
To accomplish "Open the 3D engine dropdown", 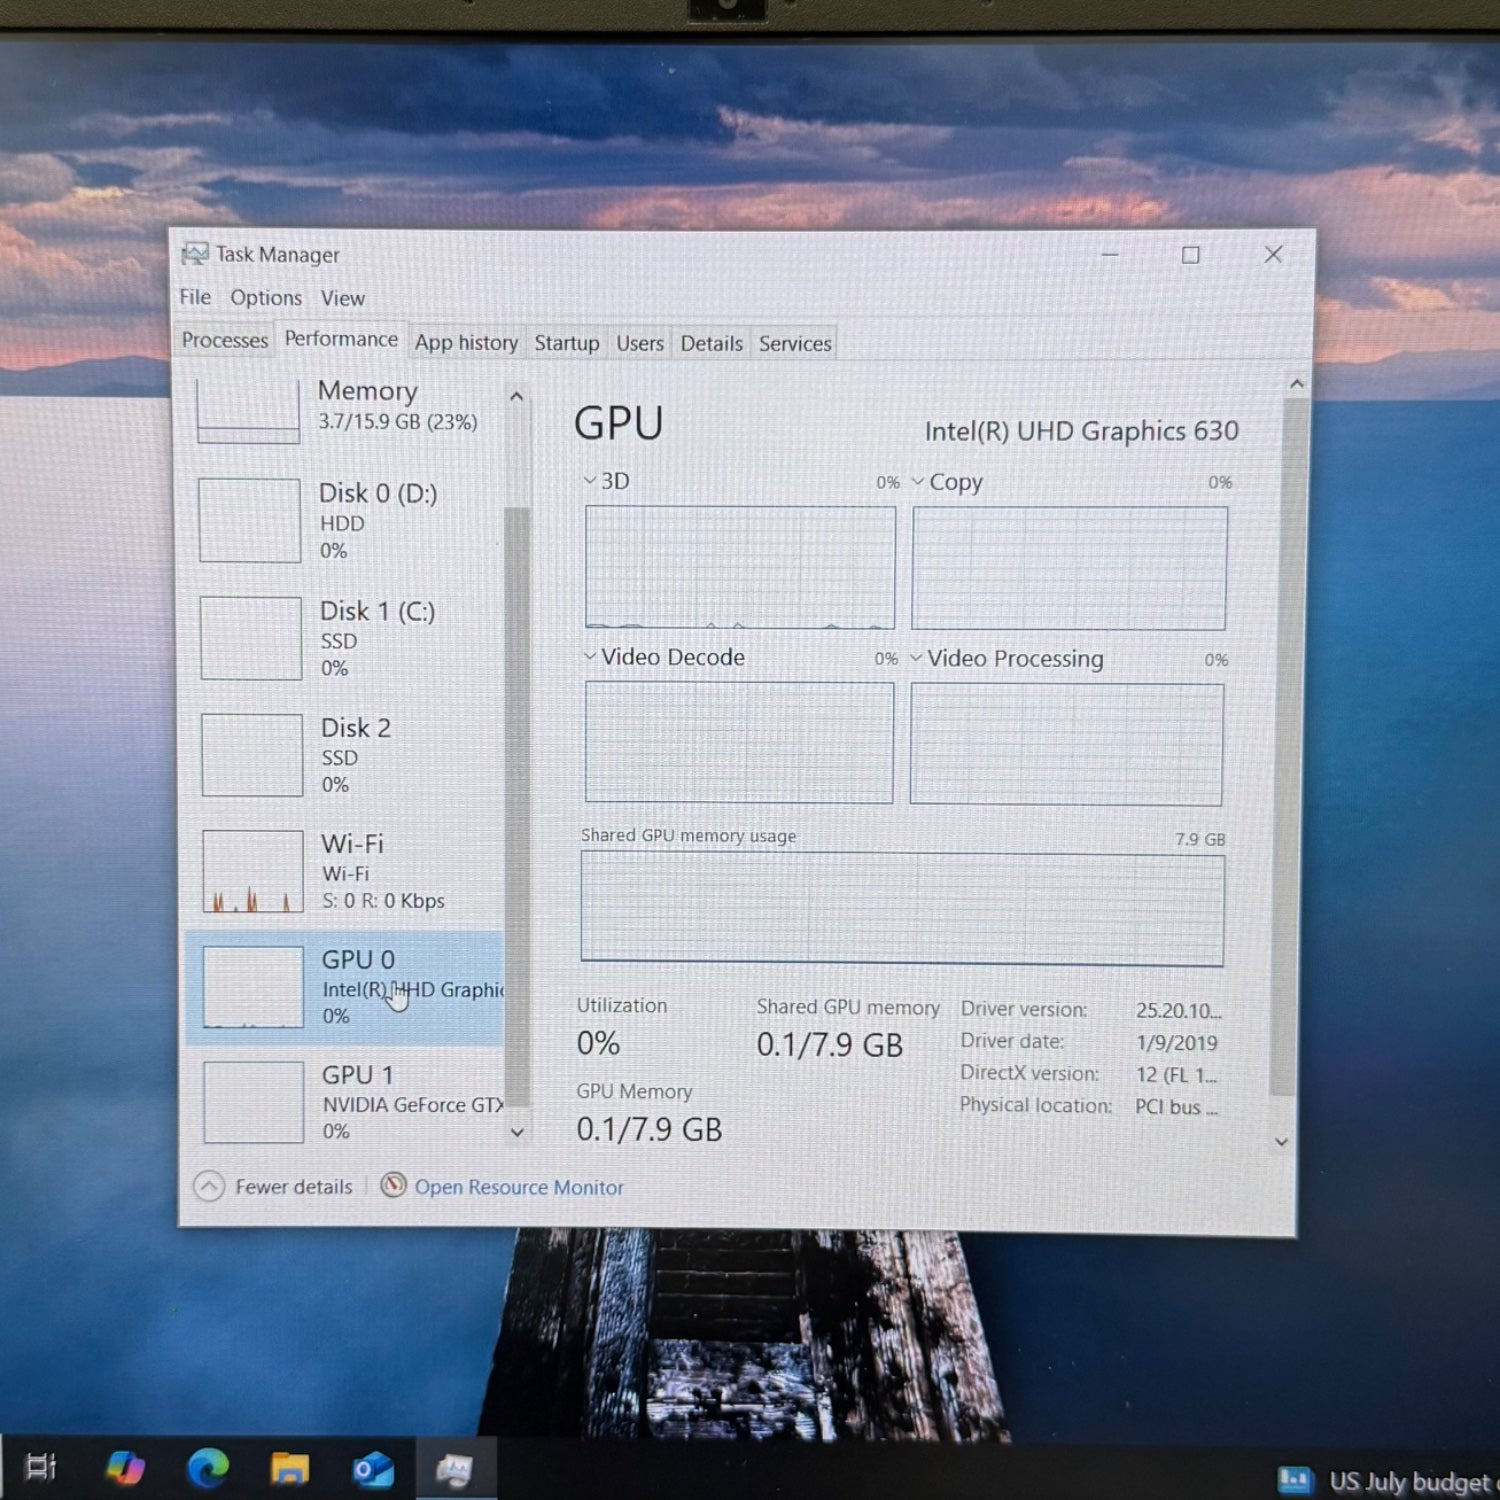I will (x=590, y=480).
